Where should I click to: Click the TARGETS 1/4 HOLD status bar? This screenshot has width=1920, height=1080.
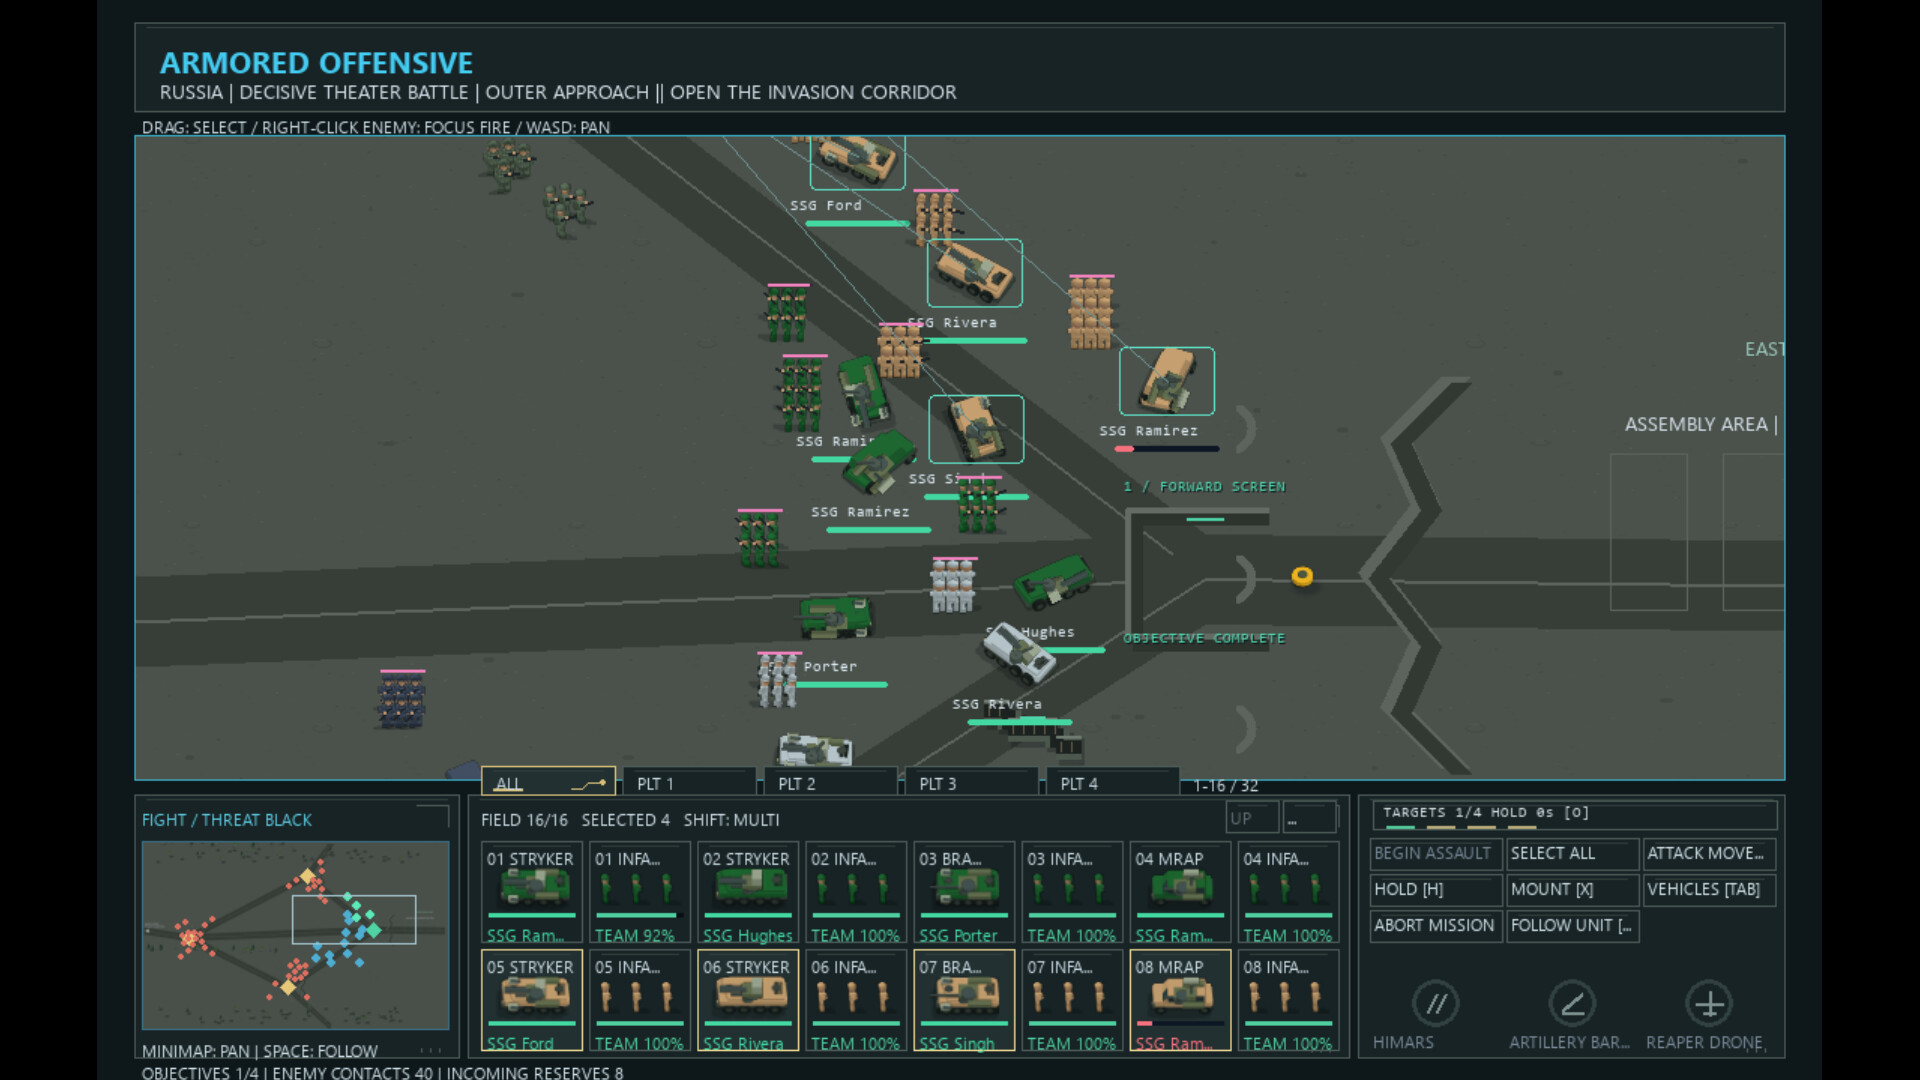[x=1574, y=815]
